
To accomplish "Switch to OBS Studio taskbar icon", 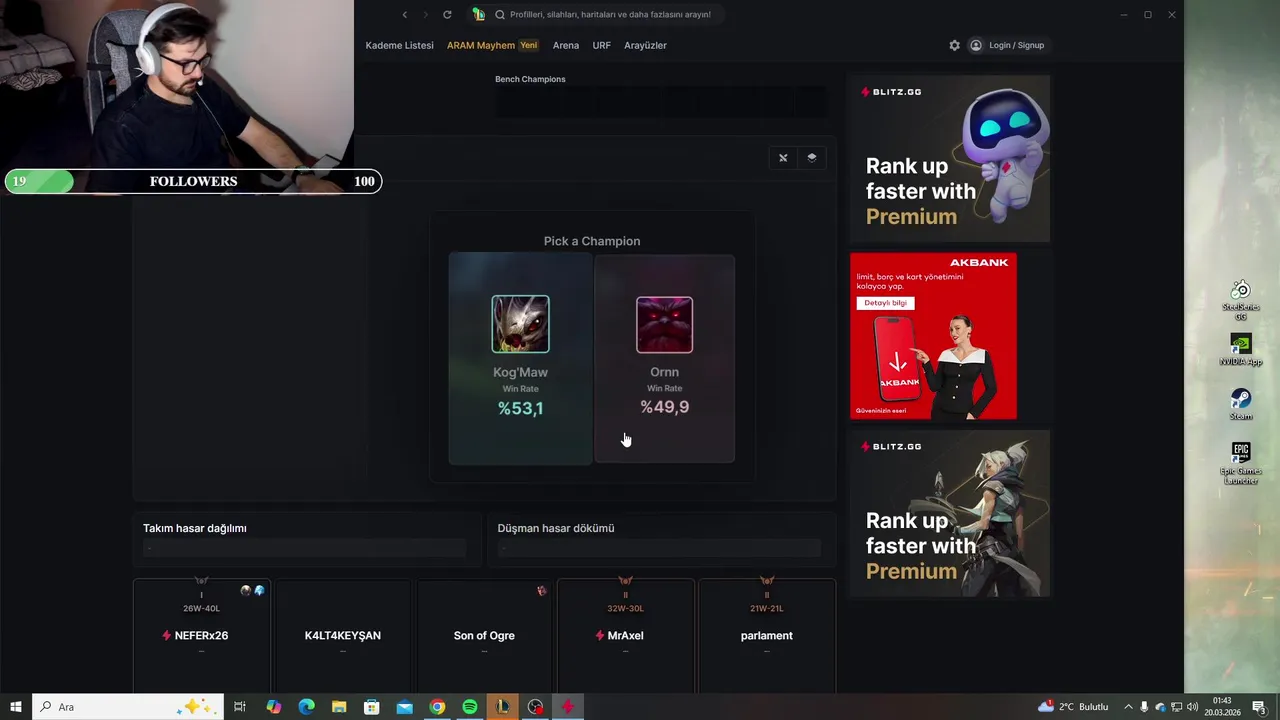I will 536,707.
